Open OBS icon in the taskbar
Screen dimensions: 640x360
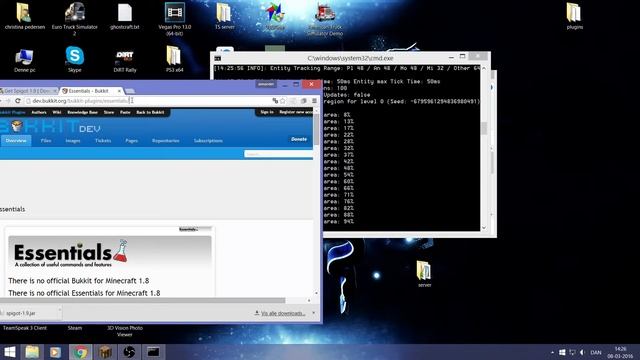tap(129, 352)
